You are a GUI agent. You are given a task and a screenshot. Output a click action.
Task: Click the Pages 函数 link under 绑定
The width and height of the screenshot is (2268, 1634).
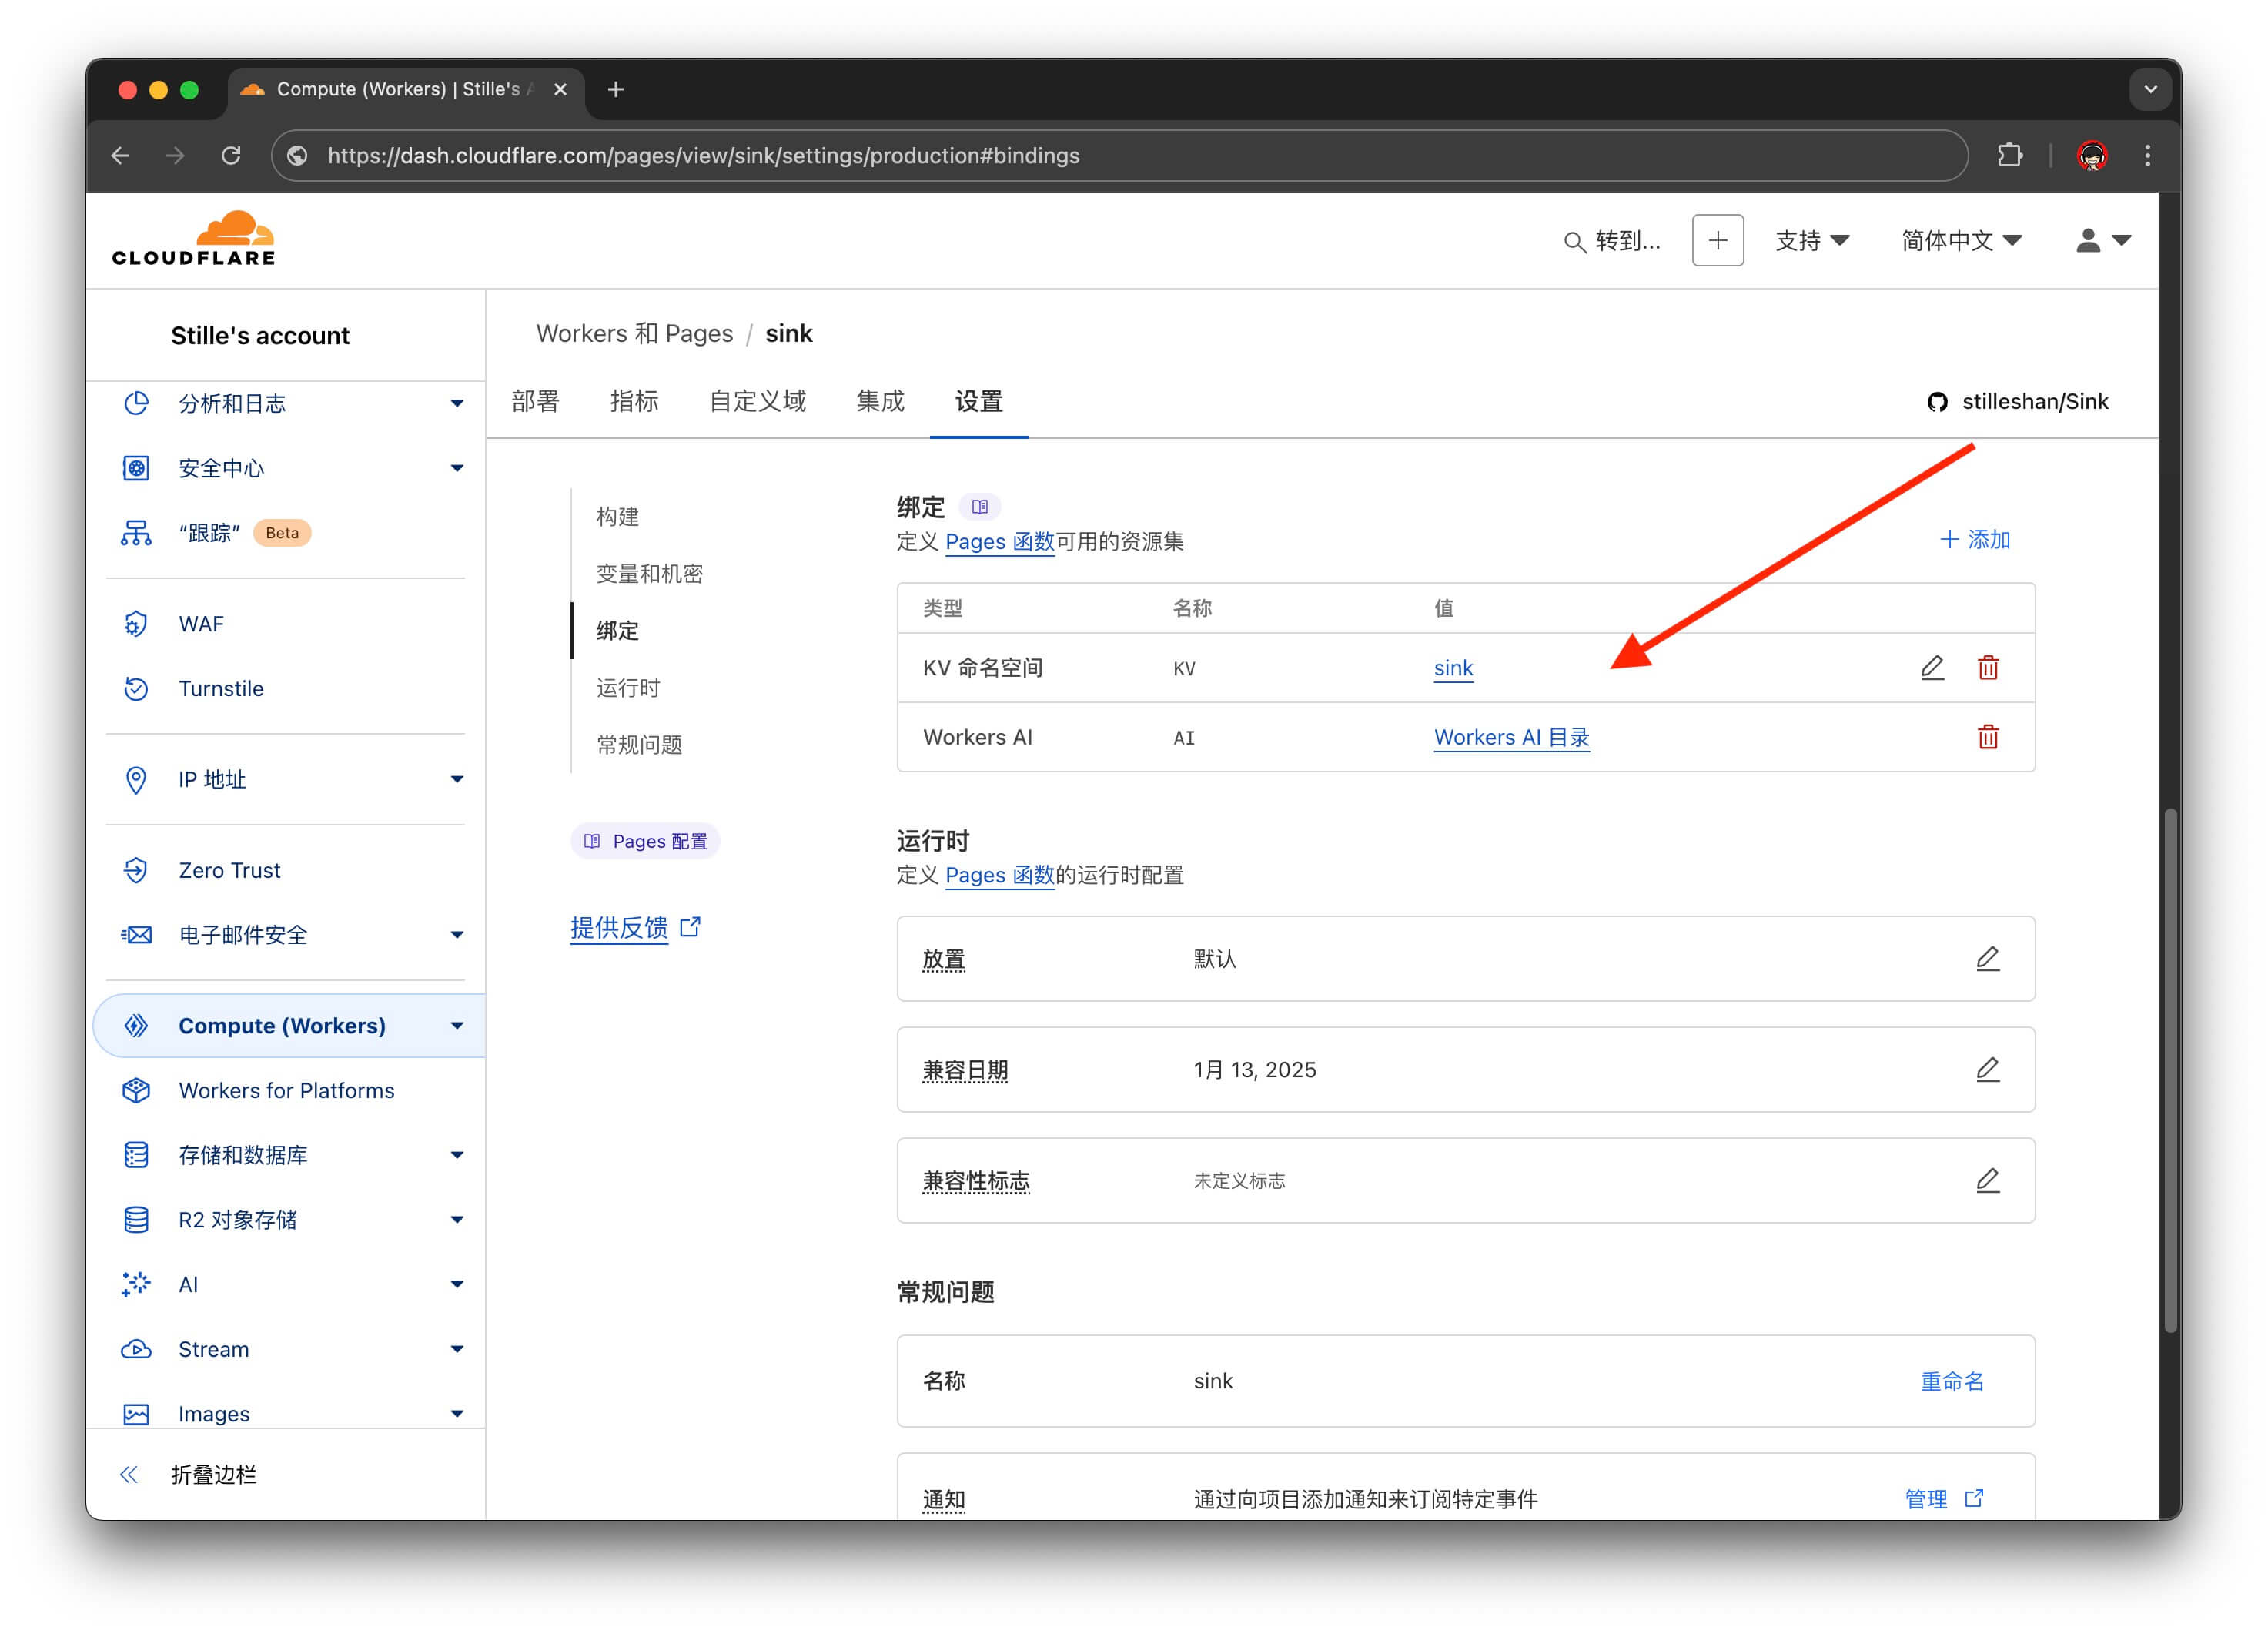point(999,542)
